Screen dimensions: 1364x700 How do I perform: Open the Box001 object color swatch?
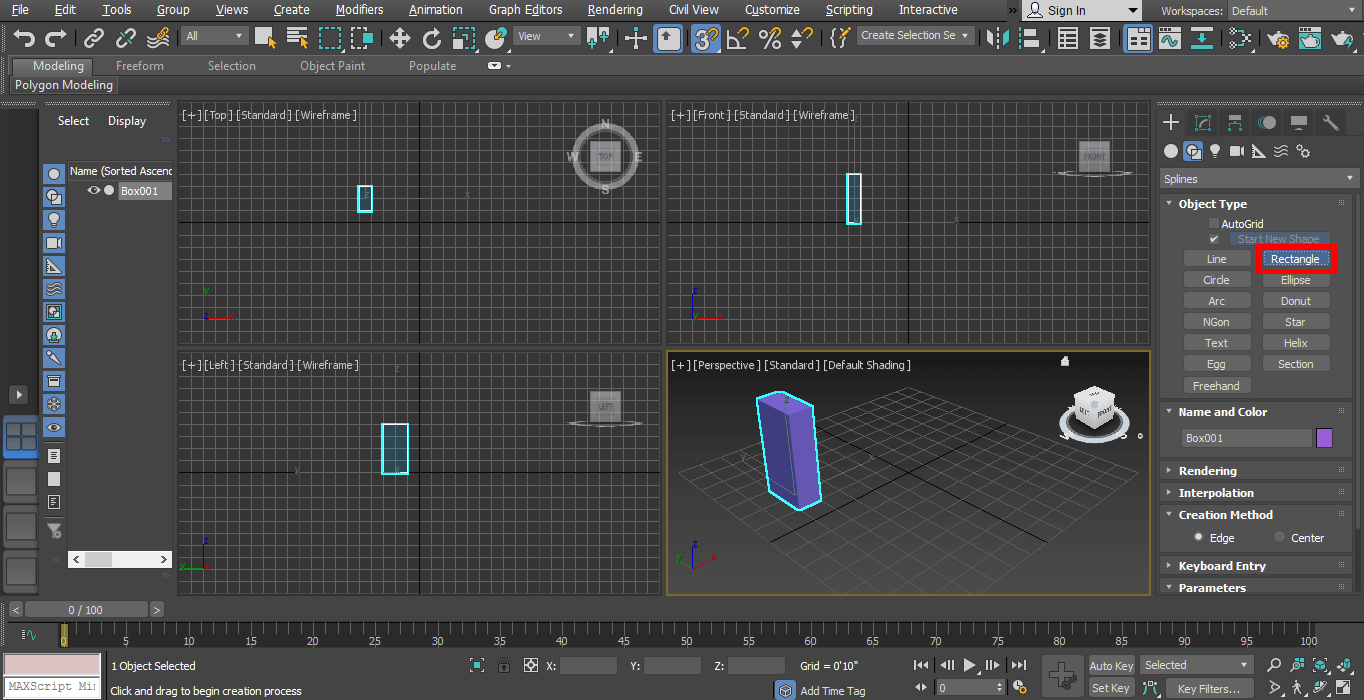1325,437
